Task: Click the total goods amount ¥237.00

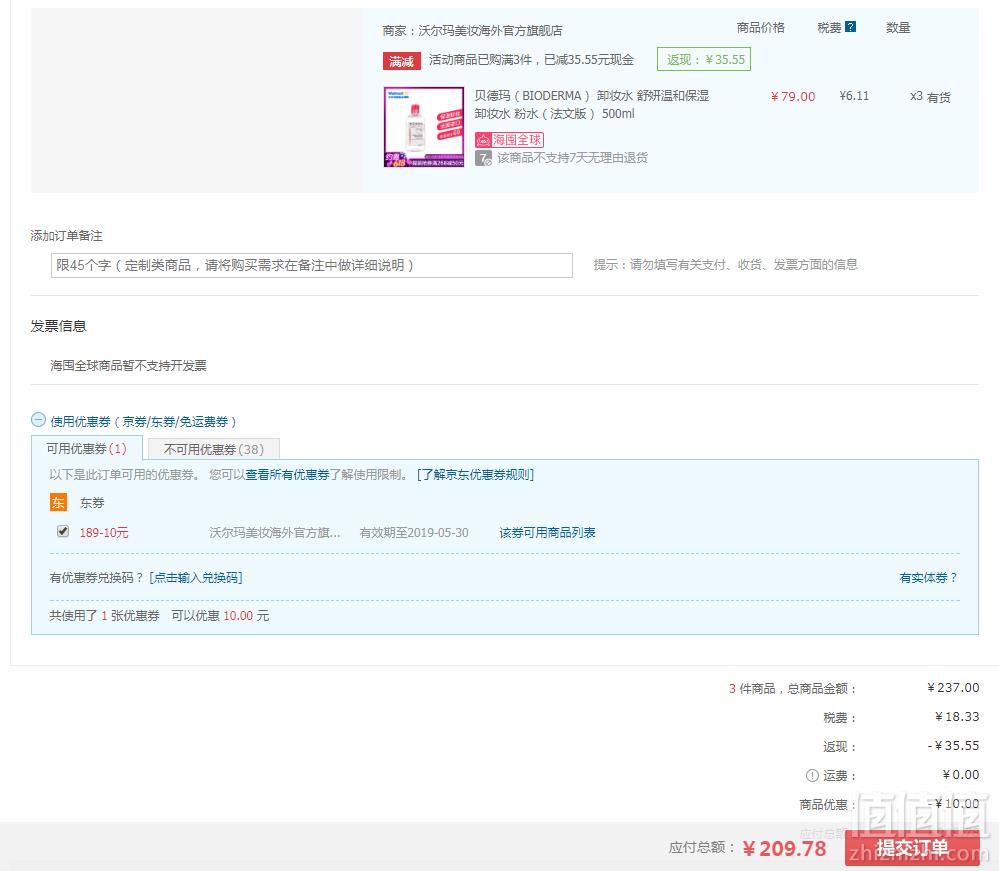Action: [953, 687]
